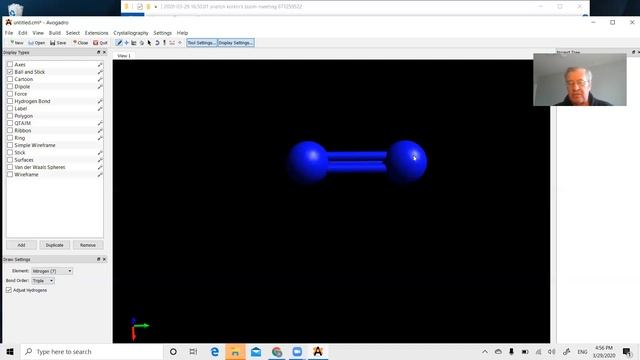Enable the Hydrogen Bond display type
Viewport: 640px width, 360px height.
point(10,101)
